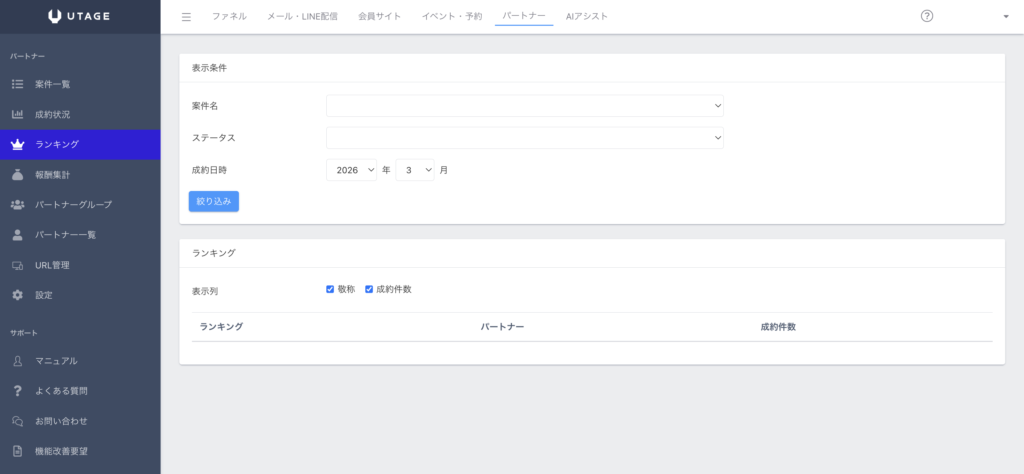This screenshot has height=474, width=1024.
Task: Toggle the 成約件数 column checkbox
Action: pyautogui.click(x=369, y=289)
